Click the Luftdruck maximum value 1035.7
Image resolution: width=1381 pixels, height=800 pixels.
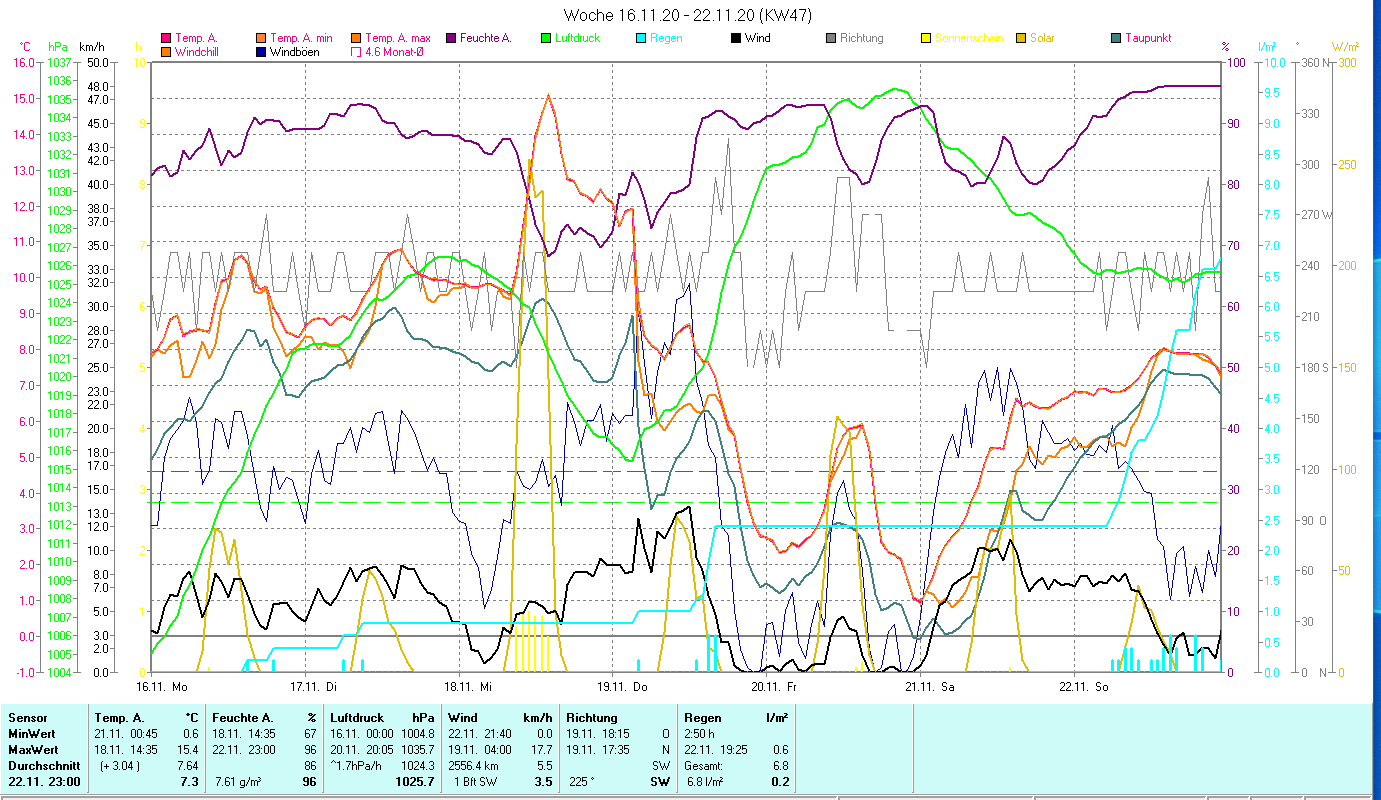[x=418, y=750]
